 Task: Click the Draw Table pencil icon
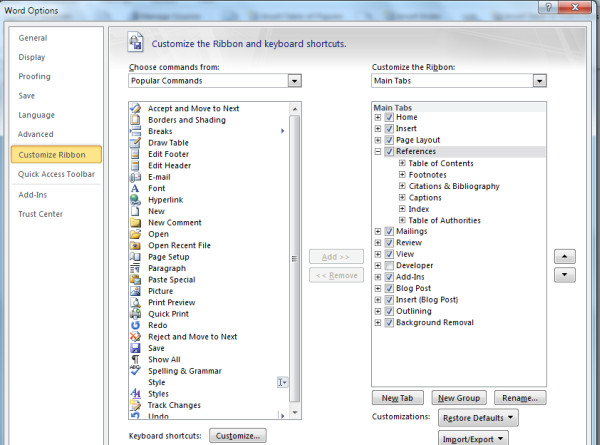tap(135, 143)
